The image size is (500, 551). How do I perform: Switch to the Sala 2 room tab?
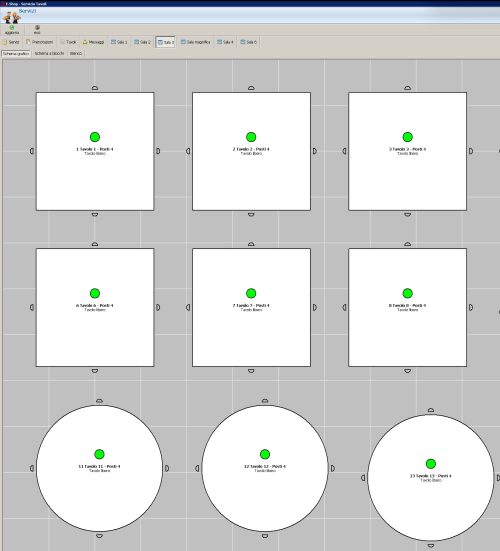coord(142,42)
